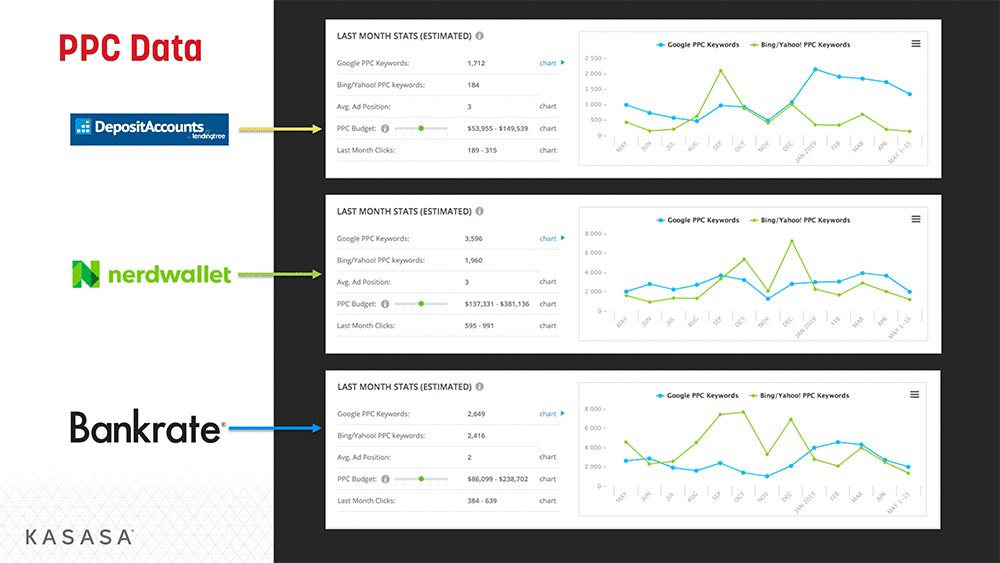
Task: Open PPC Budget chart link for Bankrate
Action: (x=548, y=479)
